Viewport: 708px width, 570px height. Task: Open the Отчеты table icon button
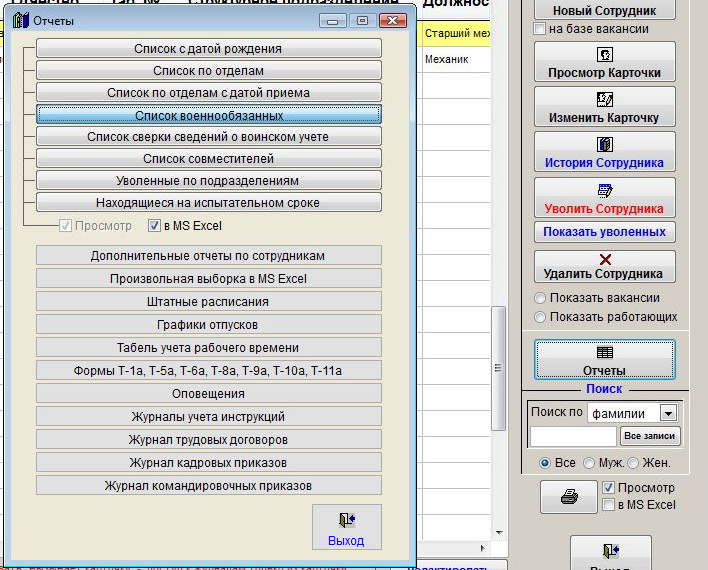pyautogui.click(x=605, y=360)
